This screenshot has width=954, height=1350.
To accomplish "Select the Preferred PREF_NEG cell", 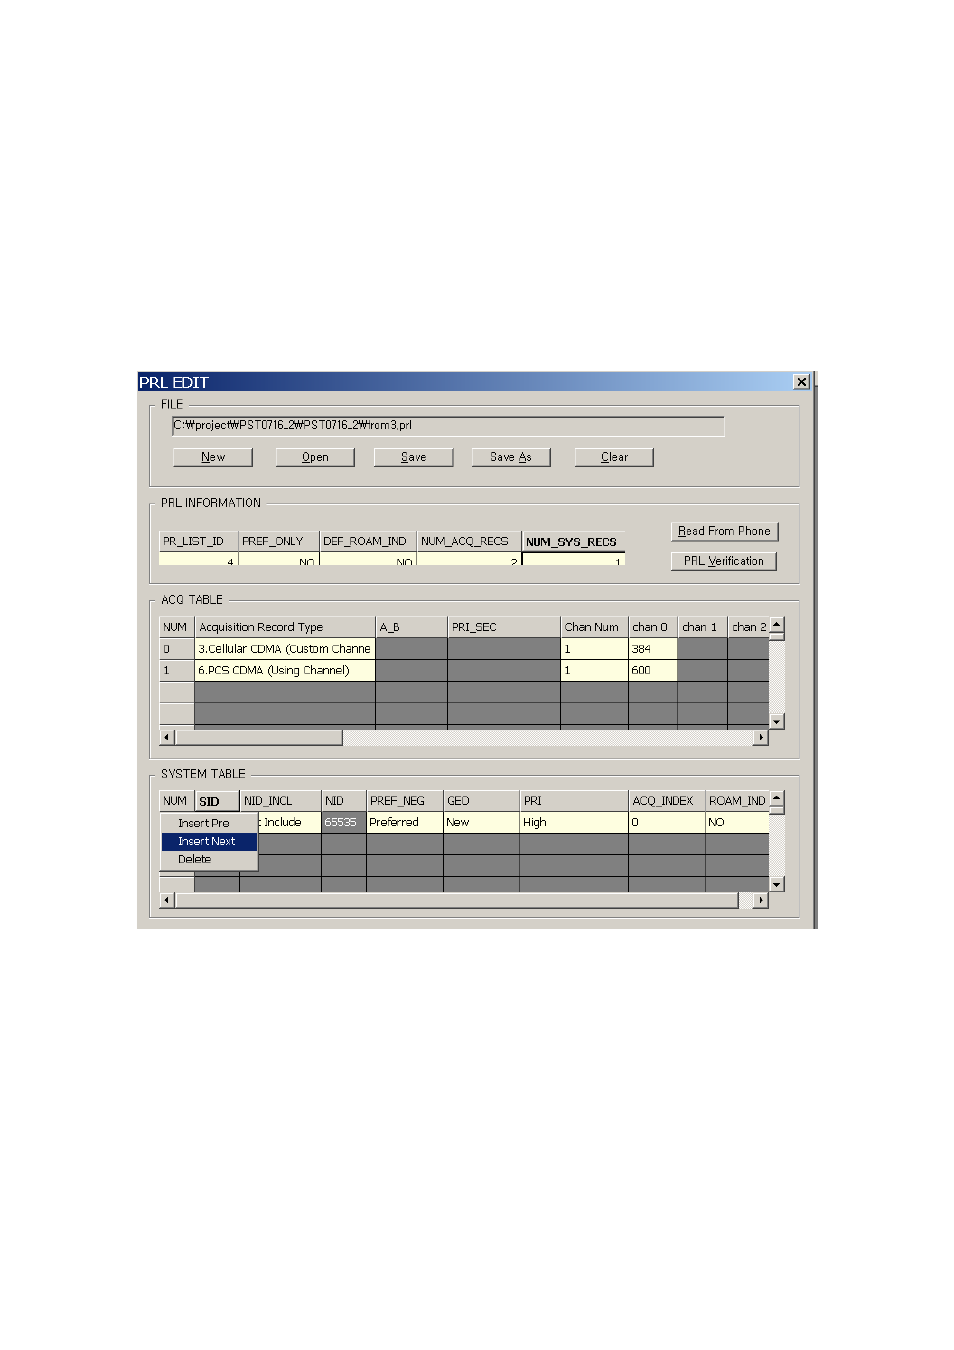I will [404, 822].
